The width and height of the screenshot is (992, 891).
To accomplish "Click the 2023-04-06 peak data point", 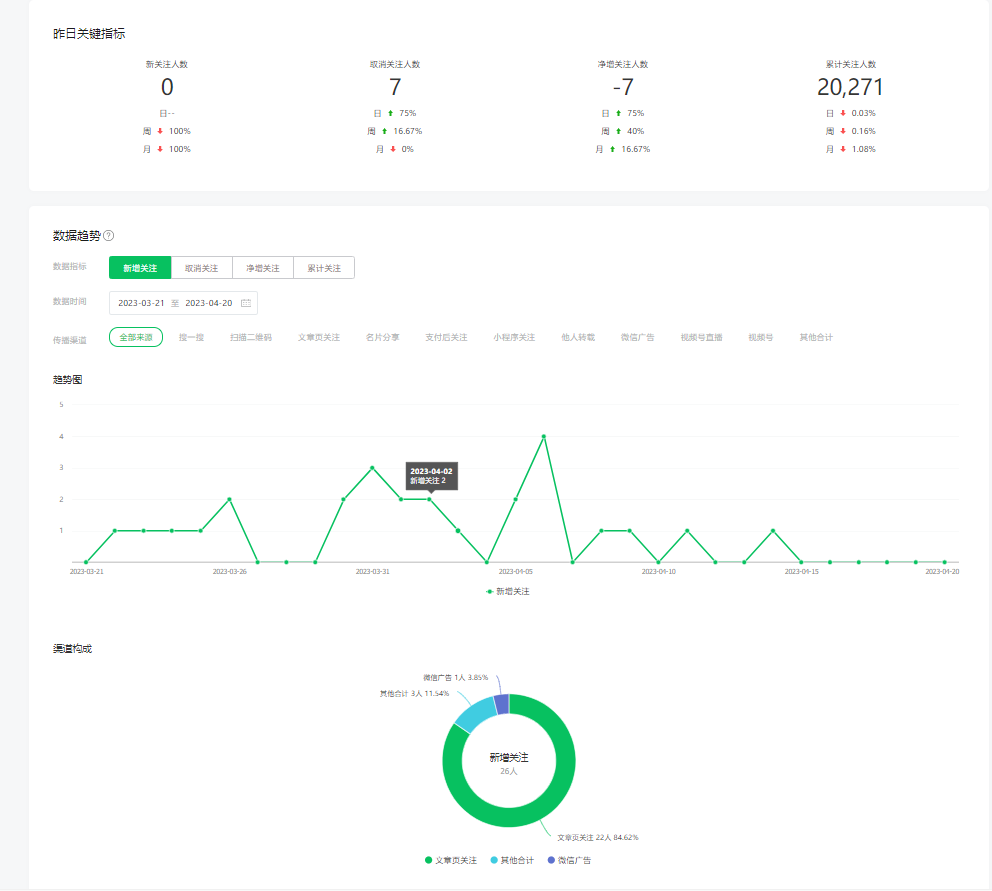I will tap(544, 436).
